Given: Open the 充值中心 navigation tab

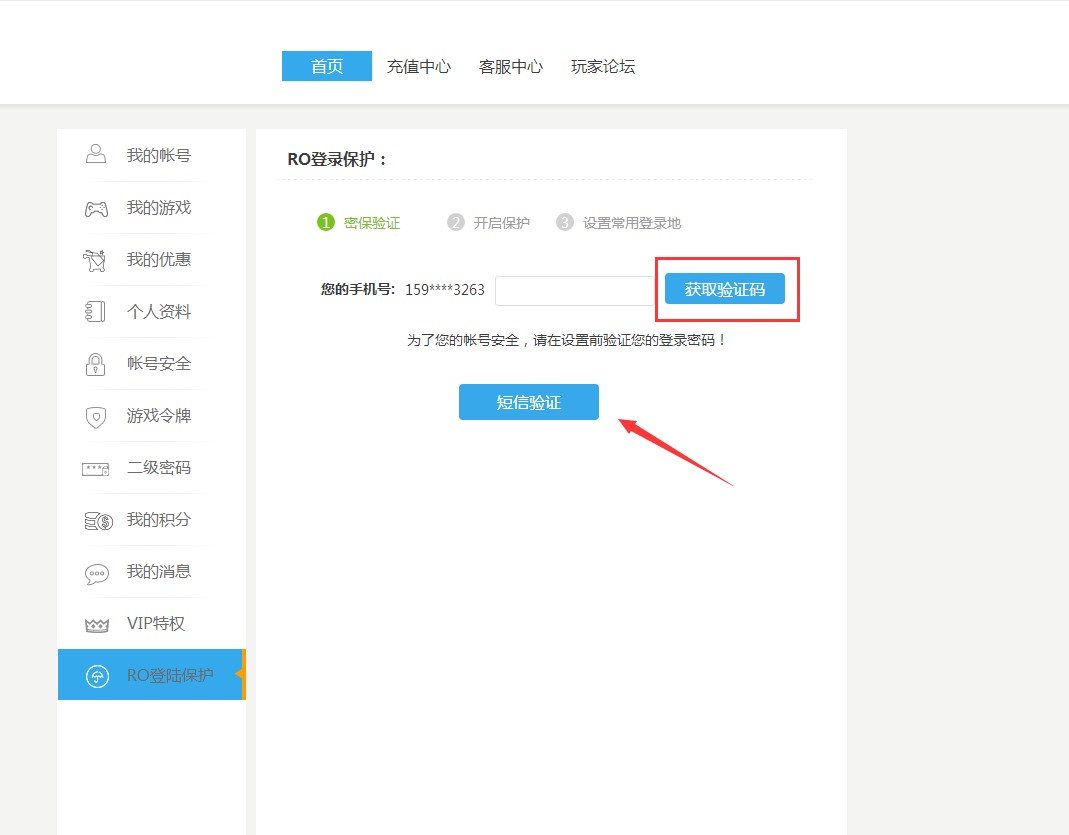Looking at the screenshot, I should click(x=419, y=66).
